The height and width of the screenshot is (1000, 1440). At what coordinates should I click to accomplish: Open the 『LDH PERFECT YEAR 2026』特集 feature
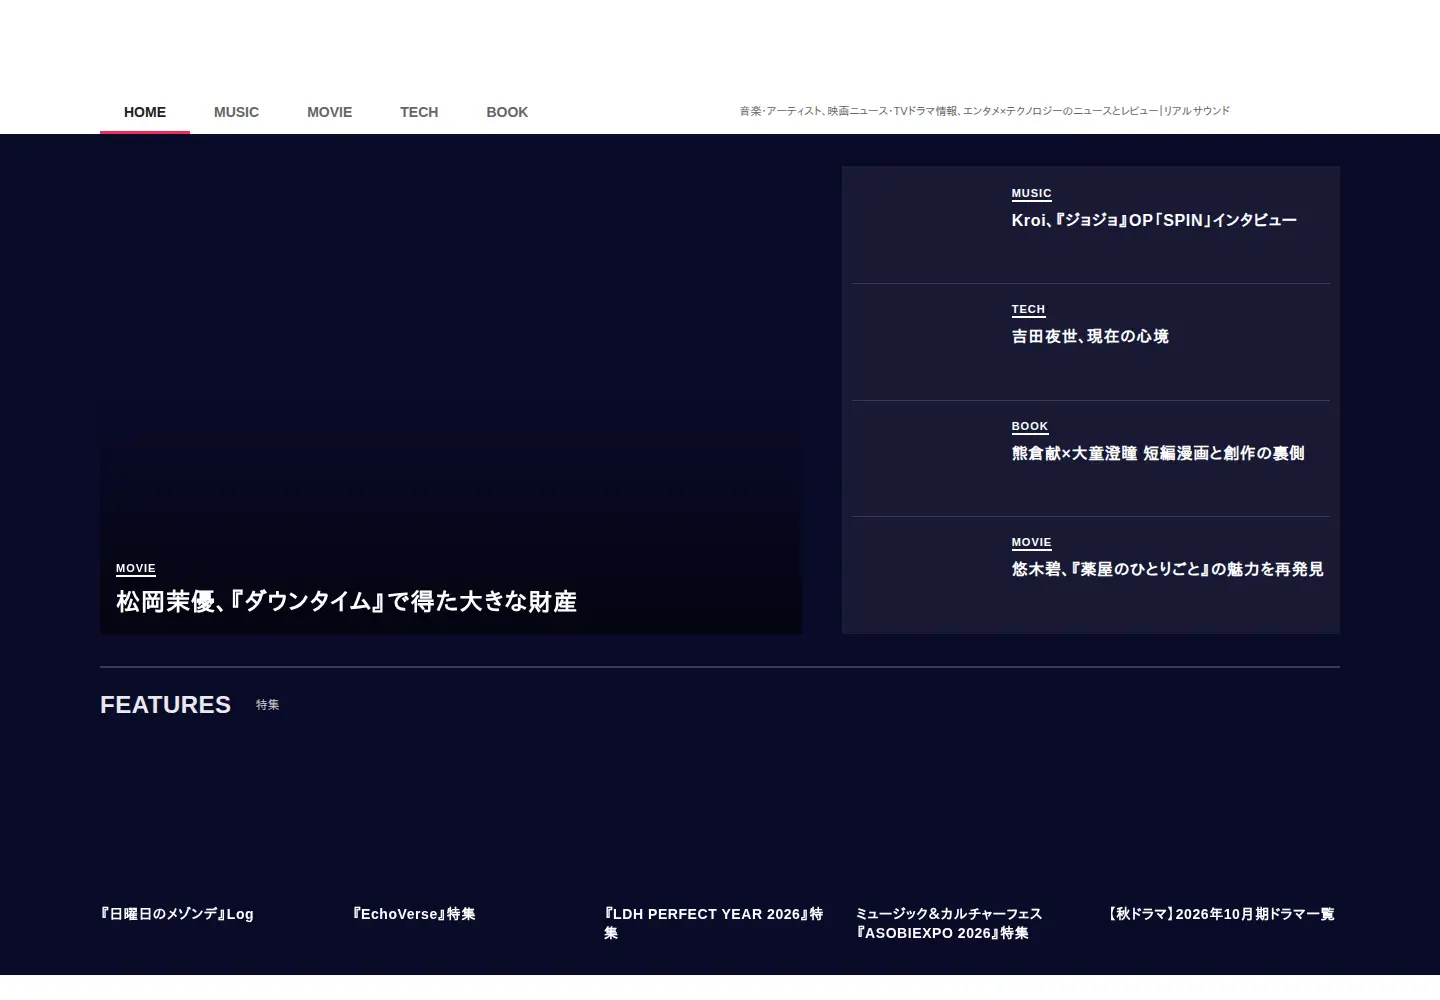(714, 923)
